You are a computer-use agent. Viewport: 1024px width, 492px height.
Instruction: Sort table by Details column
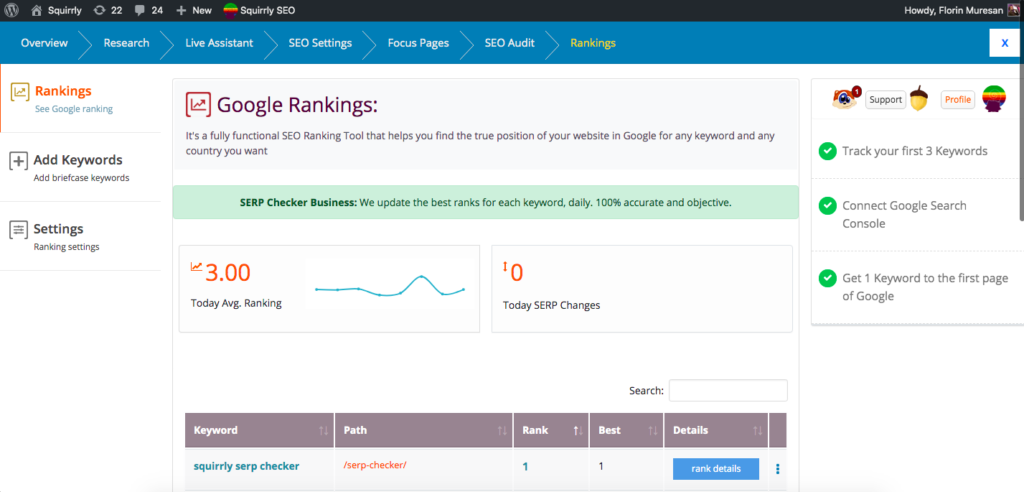[x=716, y=431]
